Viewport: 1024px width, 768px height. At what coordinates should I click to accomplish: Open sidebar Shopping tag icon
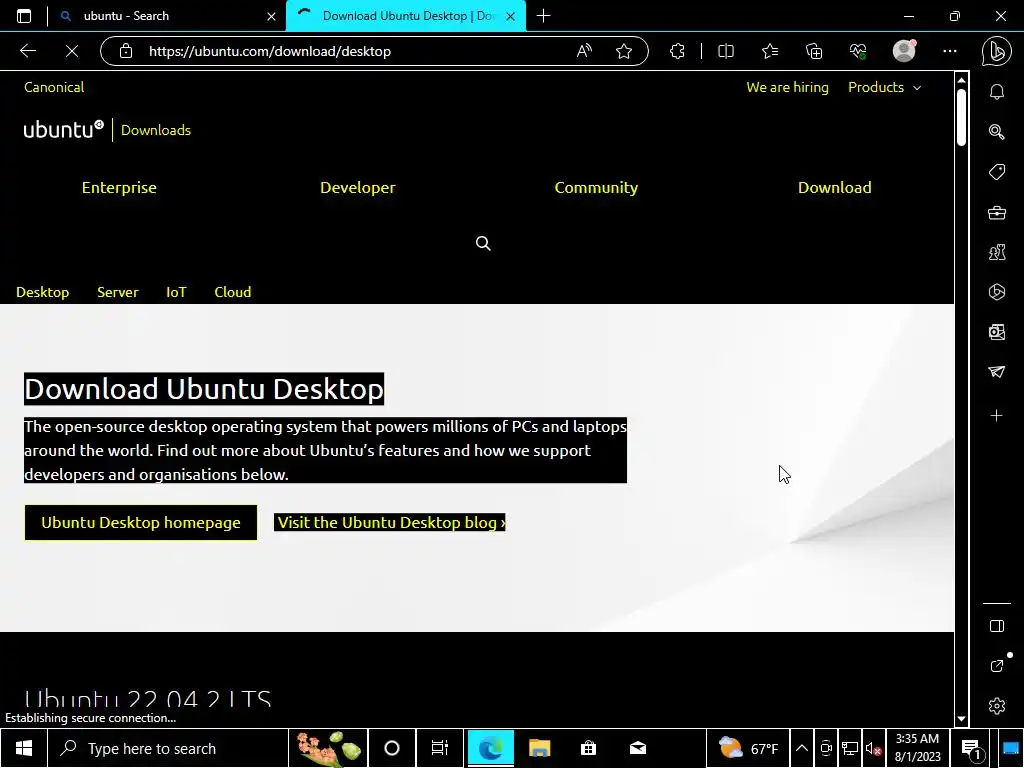click(x=997, y=172)
